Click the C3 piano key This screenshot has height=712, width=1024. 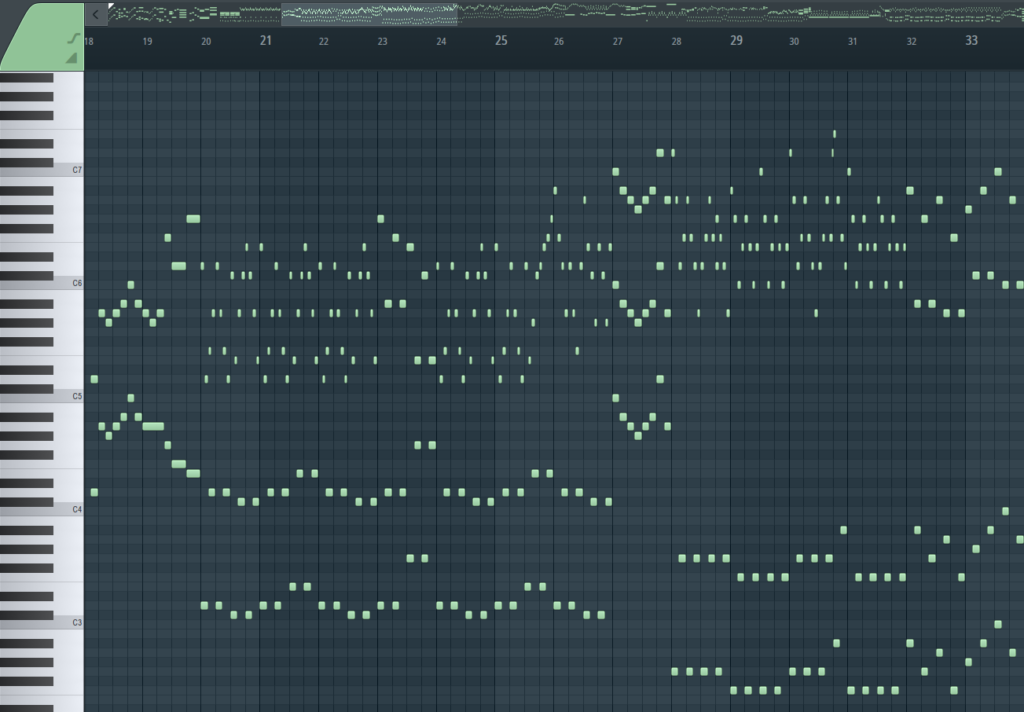coord(42,622)
